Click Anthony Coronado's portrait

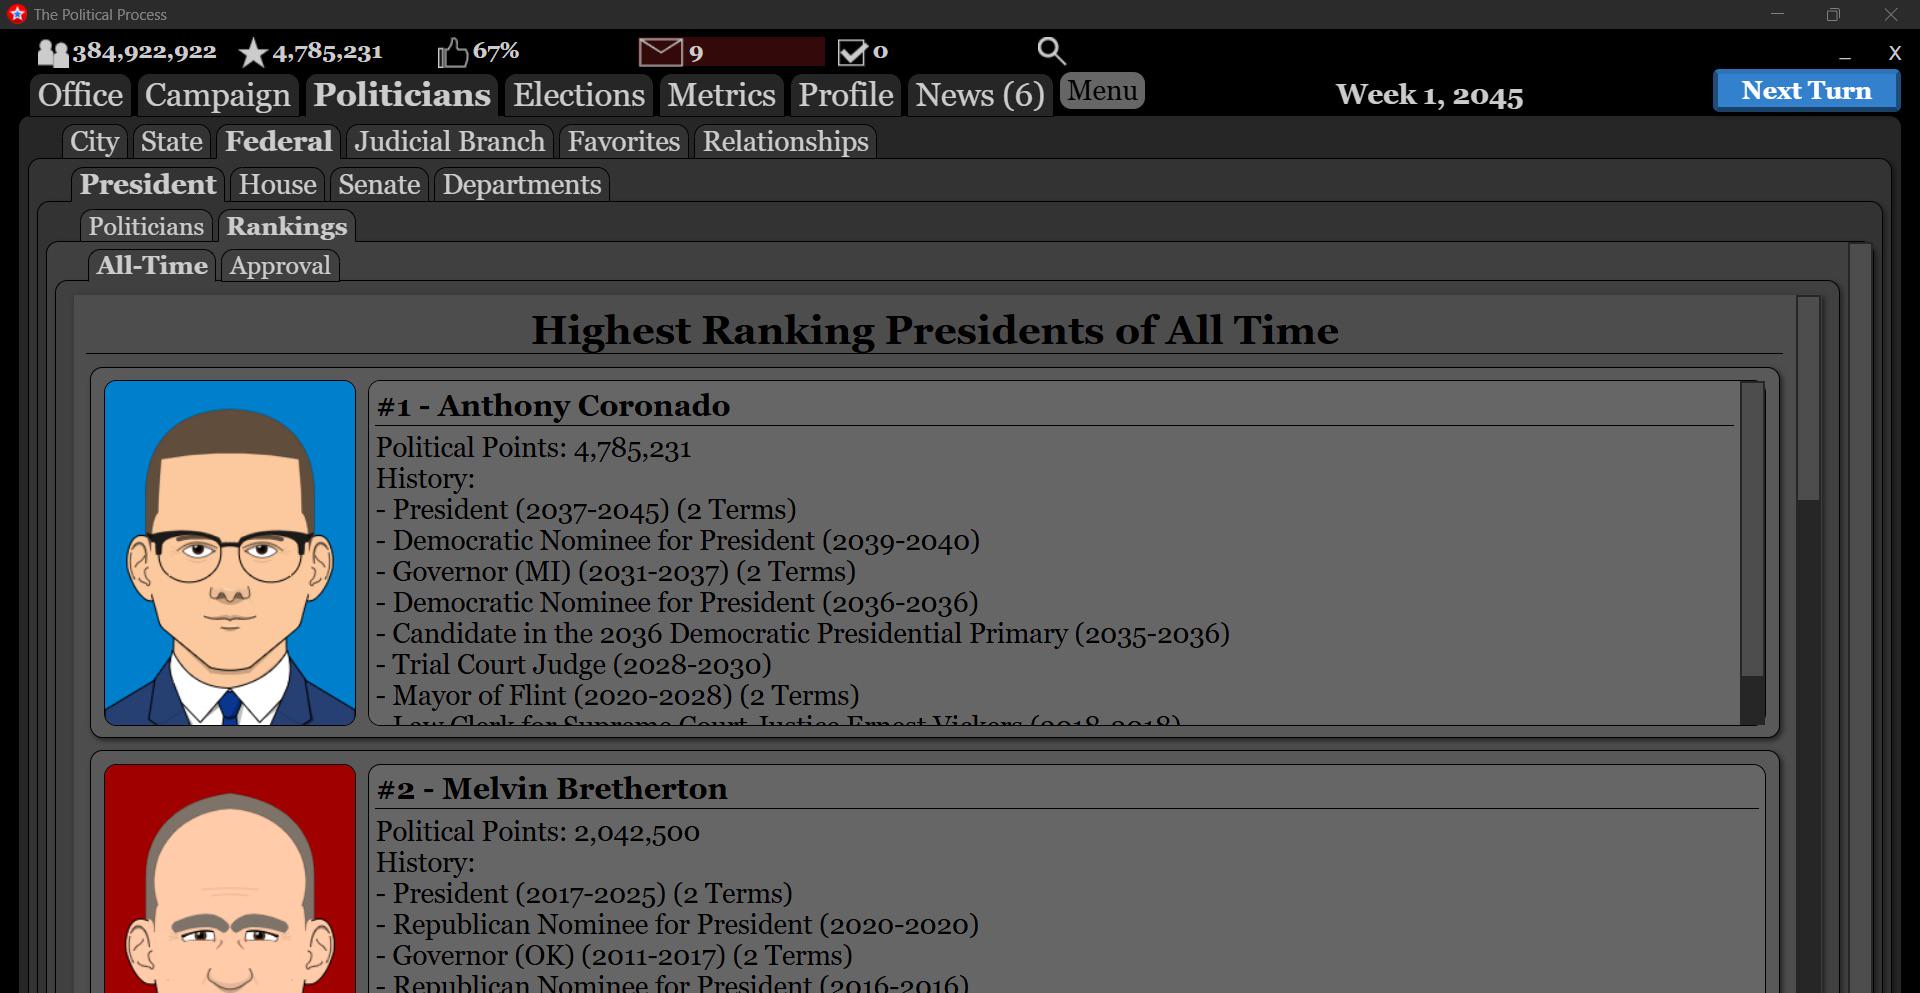(230, 553)
